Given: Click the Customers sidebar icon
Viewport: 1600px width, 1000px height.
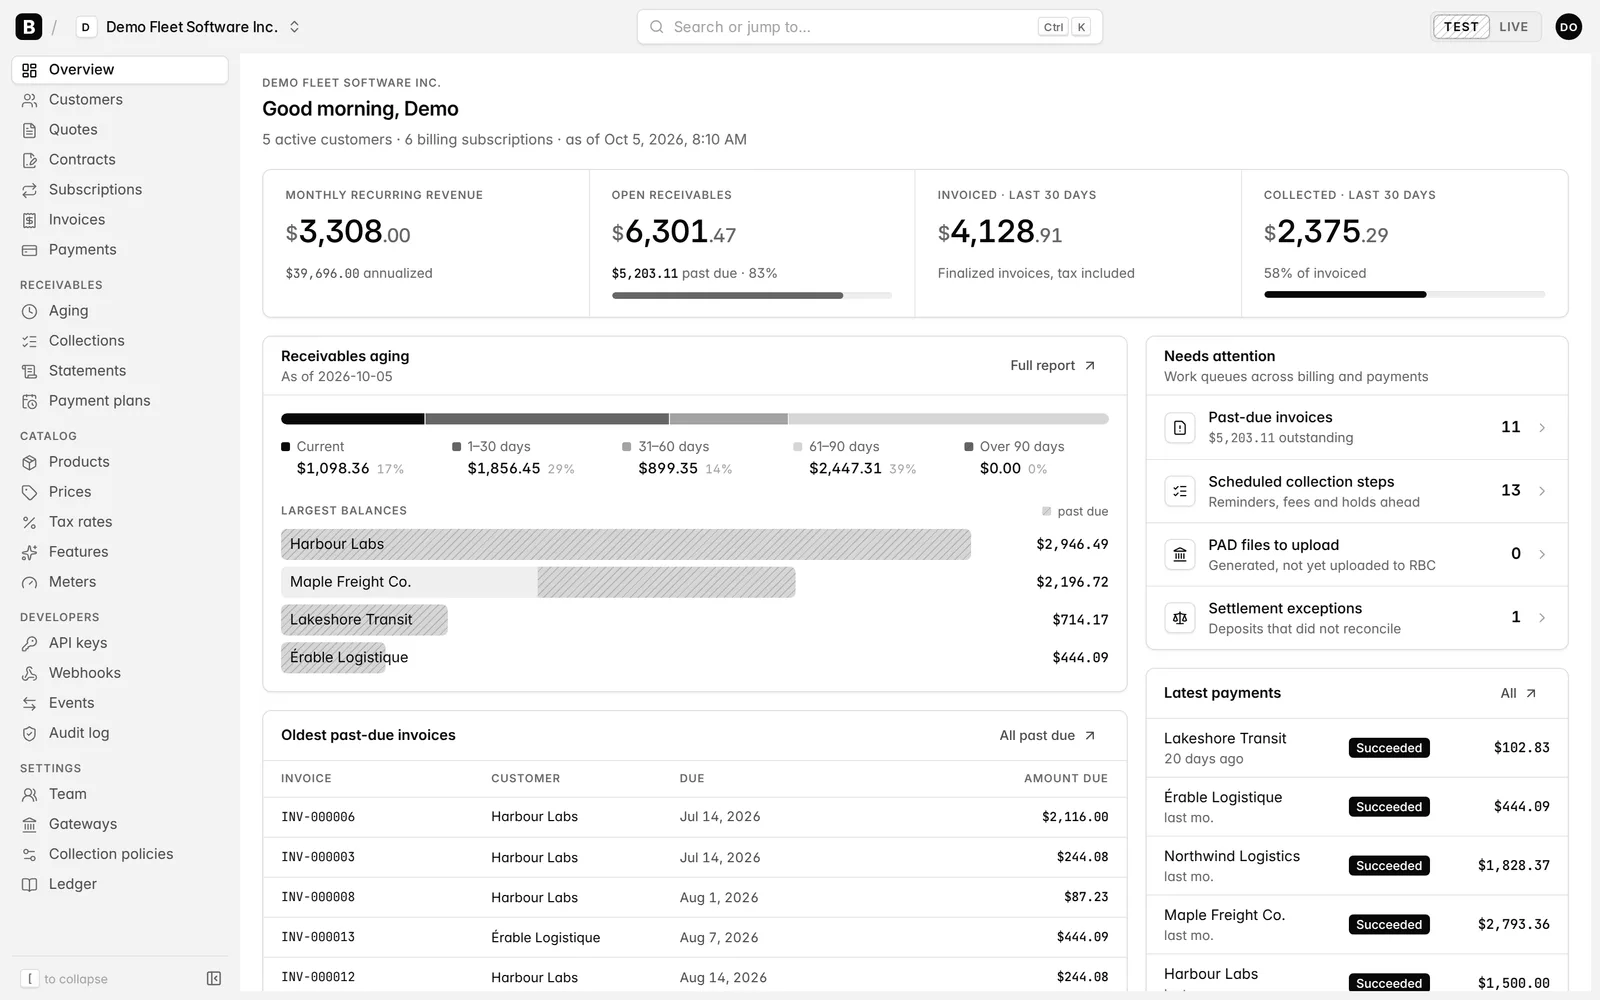Looking at the screenshot, I should [30, 100].
